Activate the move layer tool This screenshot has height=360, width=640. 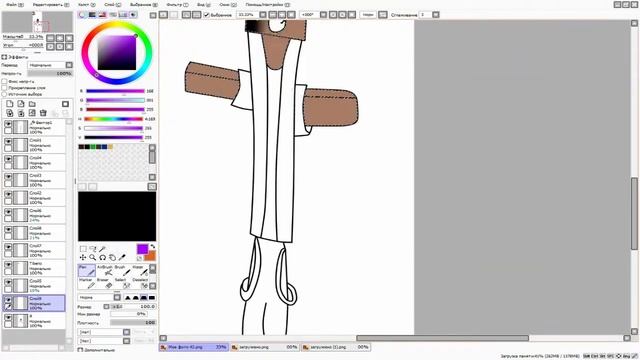point(83,258)
